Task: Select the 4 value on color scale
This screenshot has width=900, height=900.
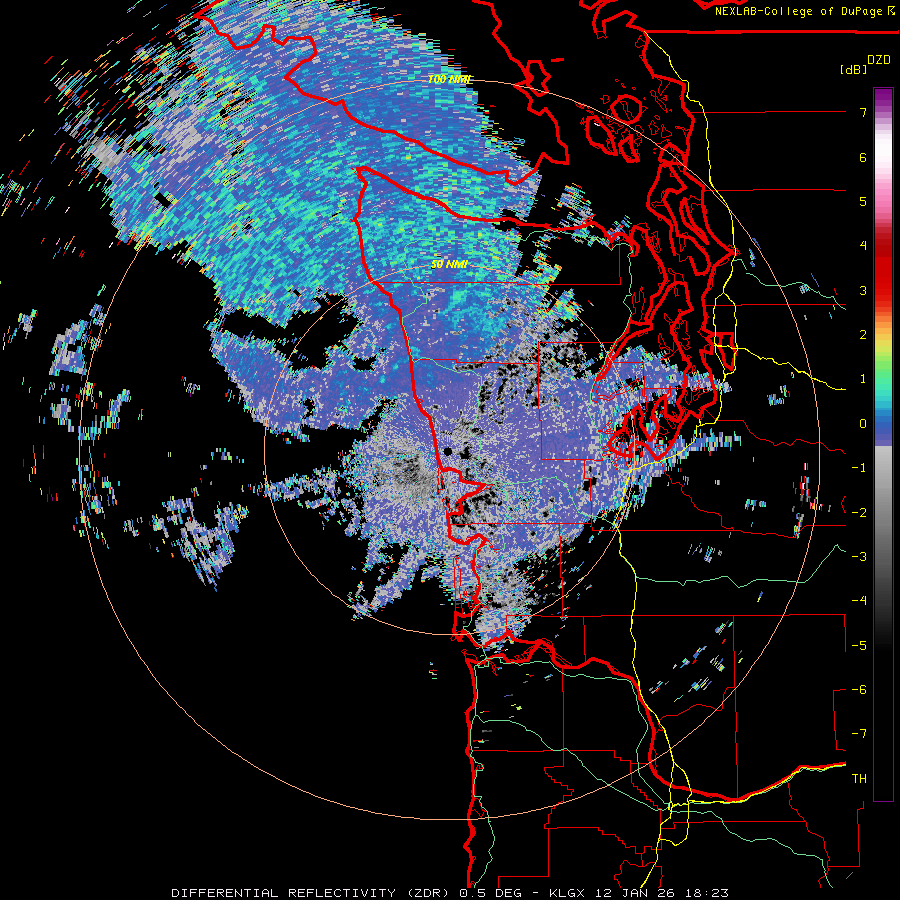Action: (x=863, y=246)
